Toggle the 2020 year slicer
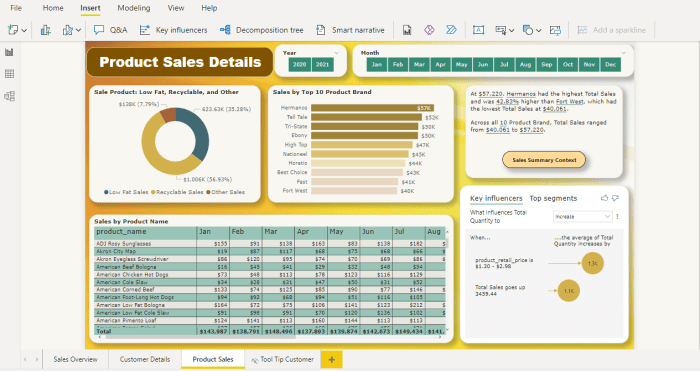Screen dimensions: 700x371 tap(300, 64)
